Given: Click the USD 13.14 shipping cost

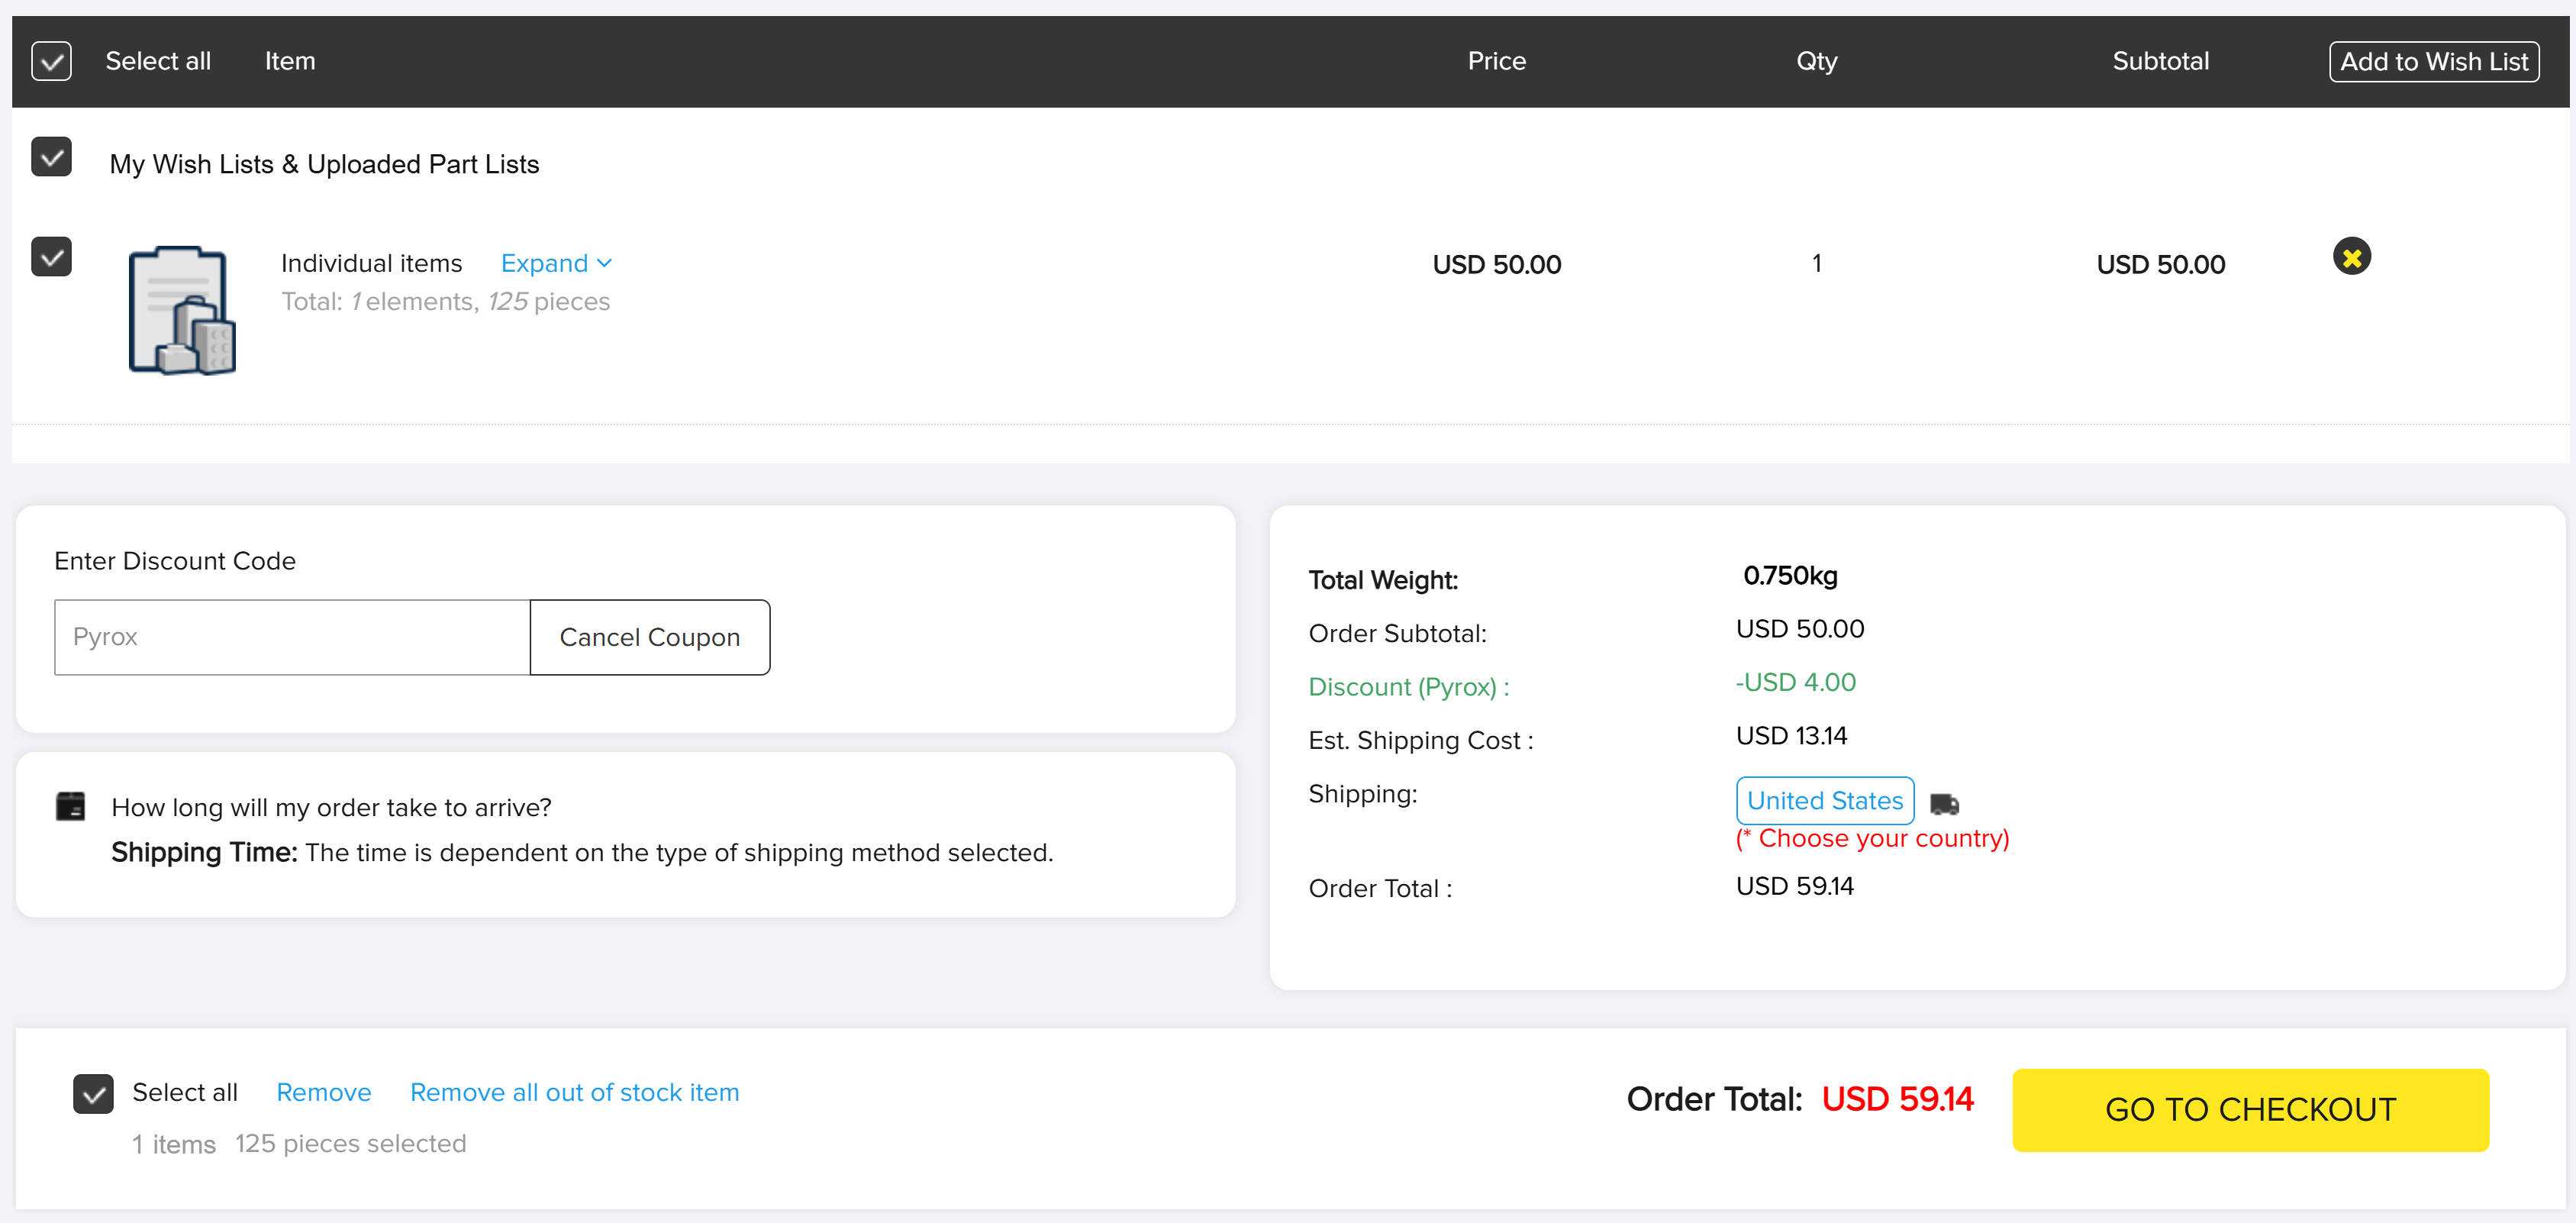Looking at the screenshot, I should tap(1791, 735).
